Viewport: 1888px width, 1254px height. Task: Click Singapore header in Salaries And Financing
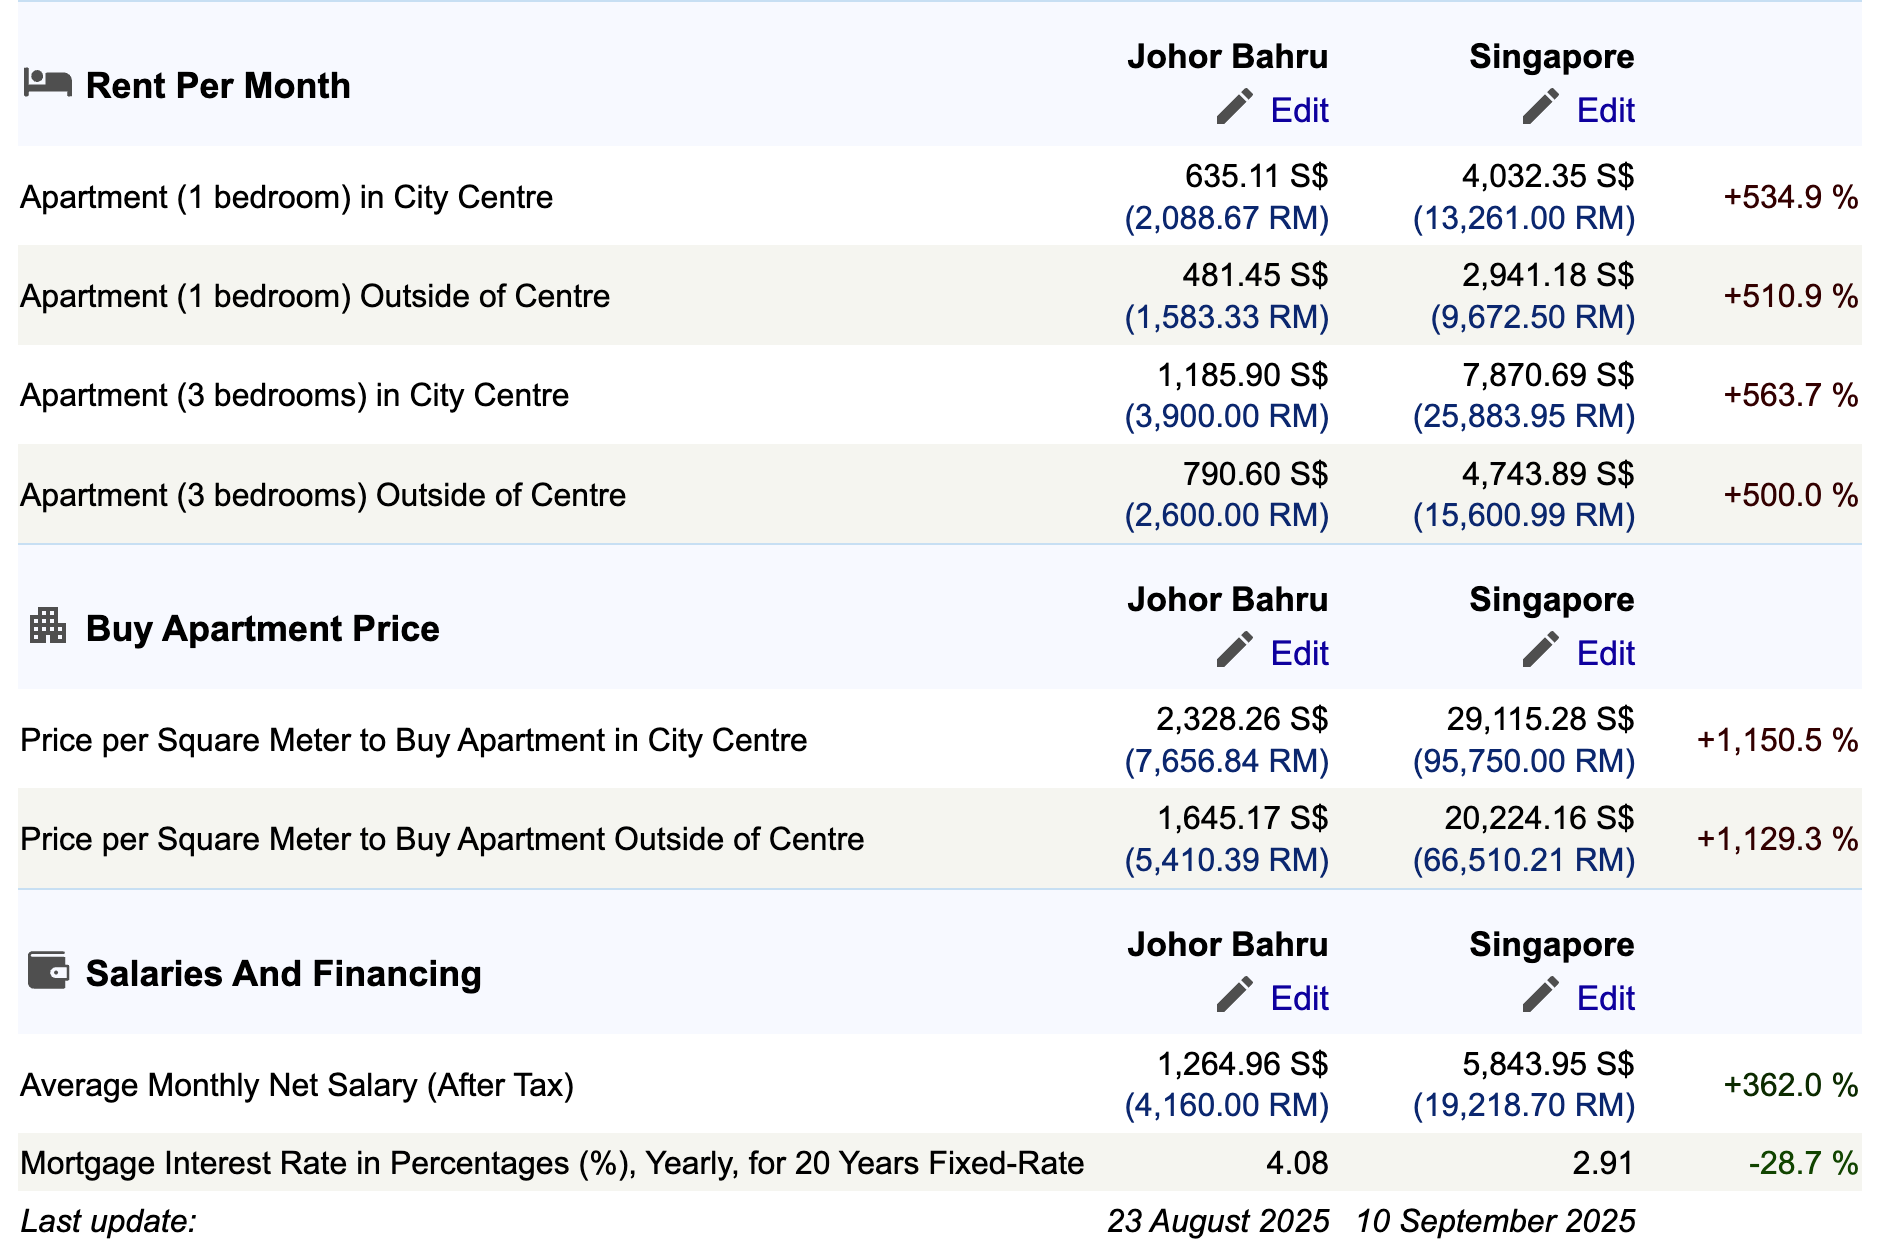pyautogui.click(x=1551, y=945)
